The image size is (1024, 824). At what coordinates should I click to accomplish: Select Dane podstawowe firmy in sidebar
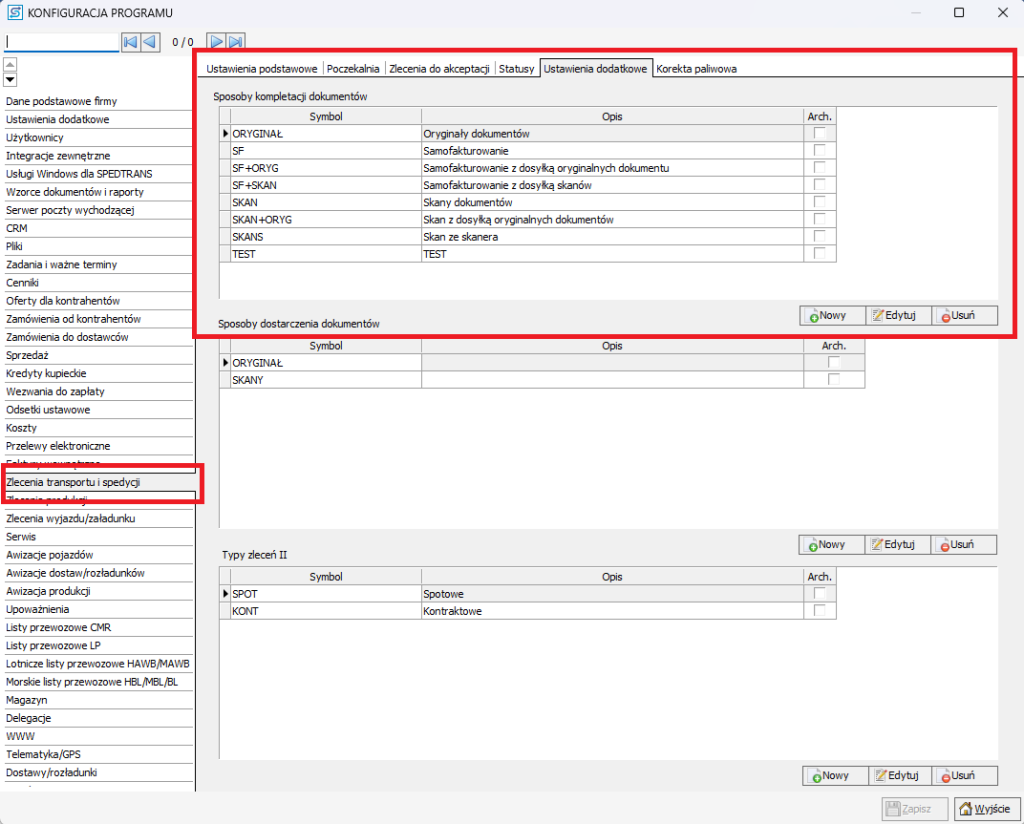[98, 101]
